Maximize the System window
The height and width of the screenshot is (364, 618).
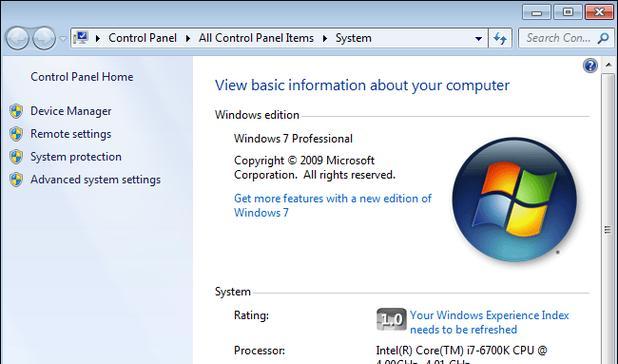(x=568, y=12)
